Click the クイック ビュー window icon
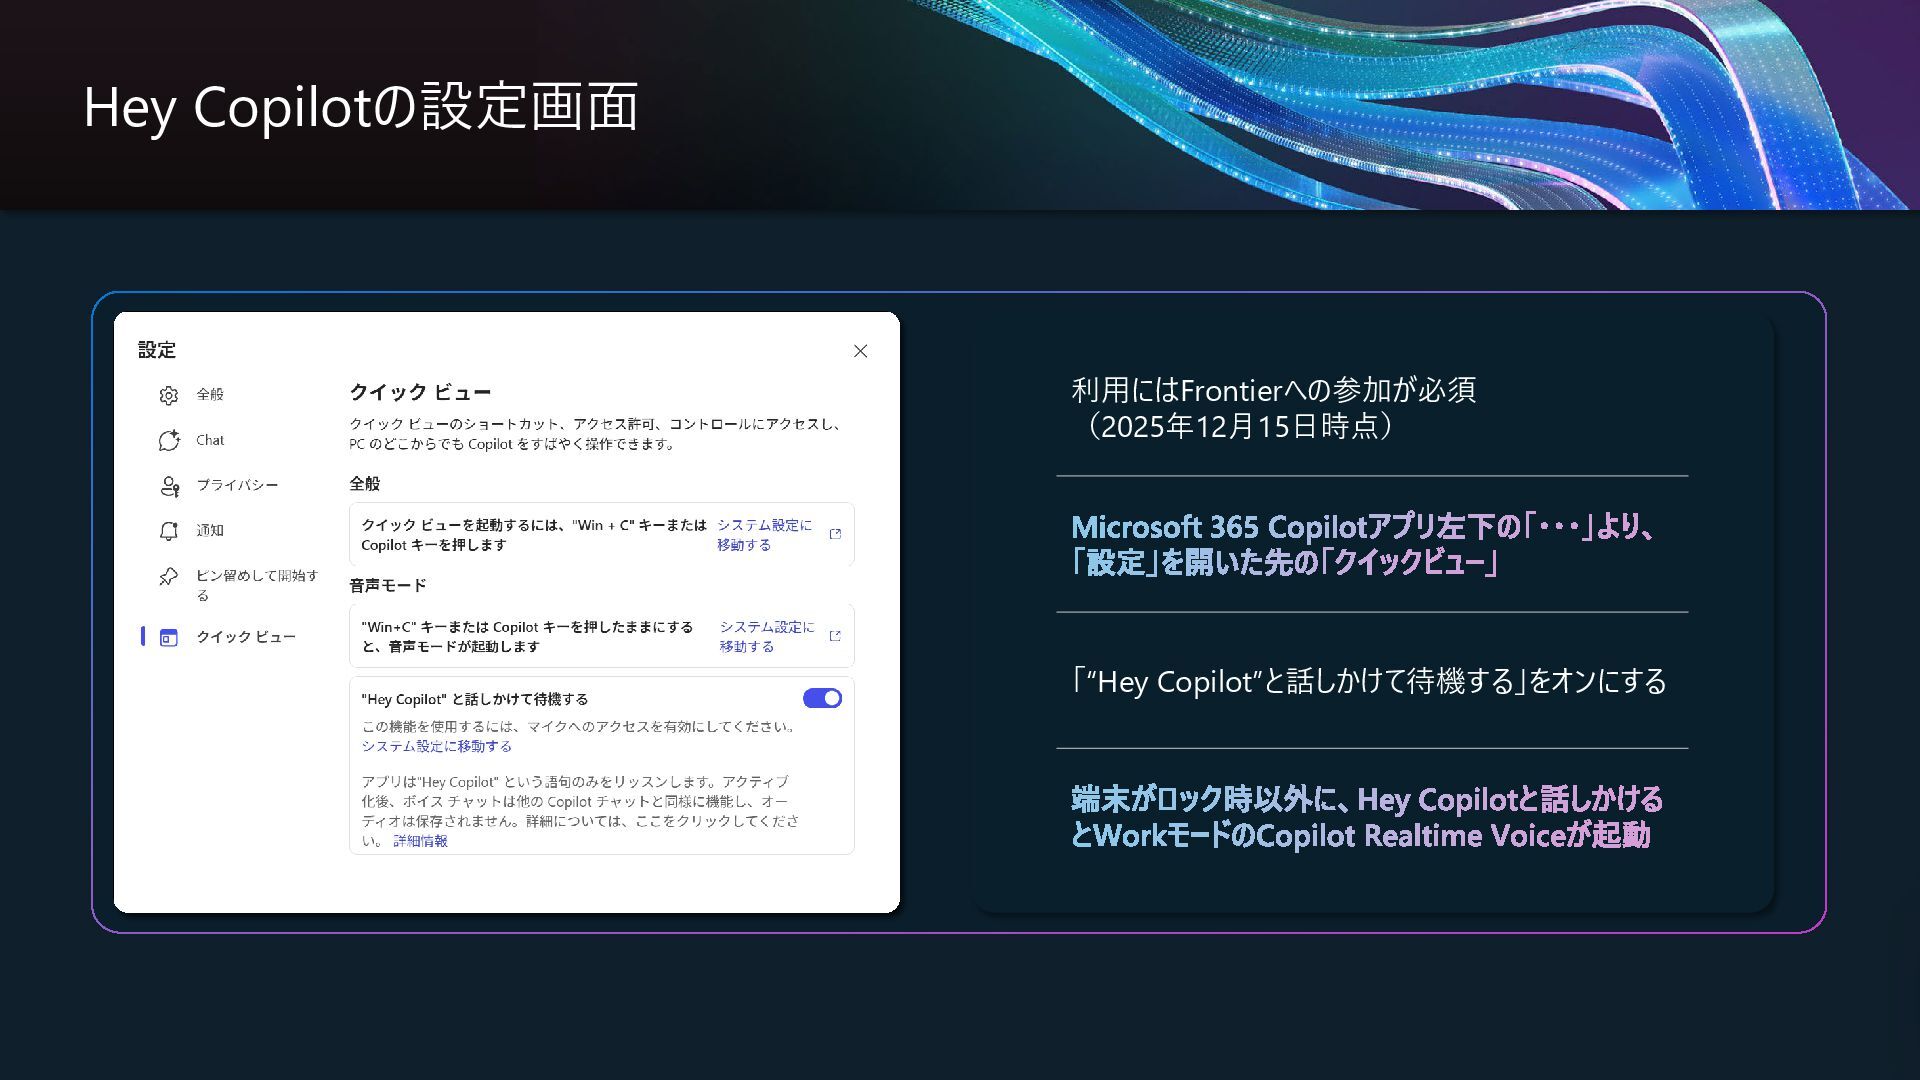 (x=168, y=637)
